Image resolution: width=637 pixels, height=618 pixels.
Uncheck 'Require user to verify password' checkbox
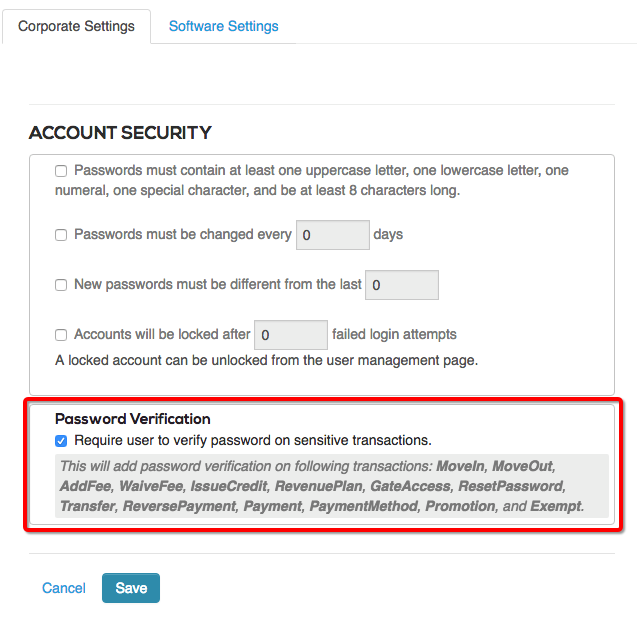point(61,440)
